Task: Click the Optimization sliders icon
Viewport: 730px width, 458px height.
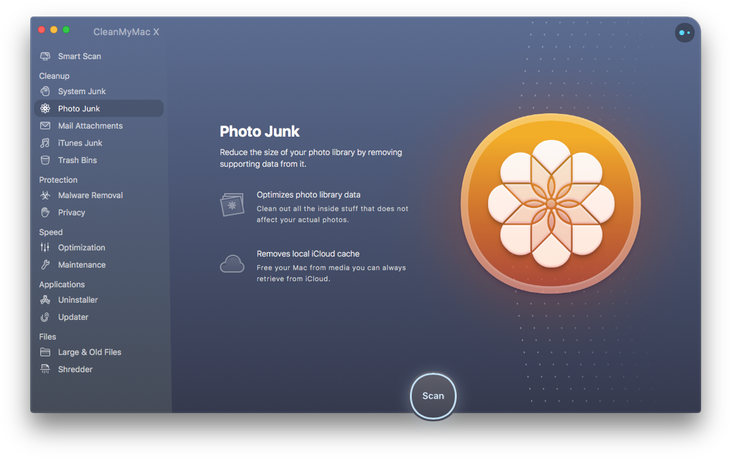Action: tap(45, 247)
